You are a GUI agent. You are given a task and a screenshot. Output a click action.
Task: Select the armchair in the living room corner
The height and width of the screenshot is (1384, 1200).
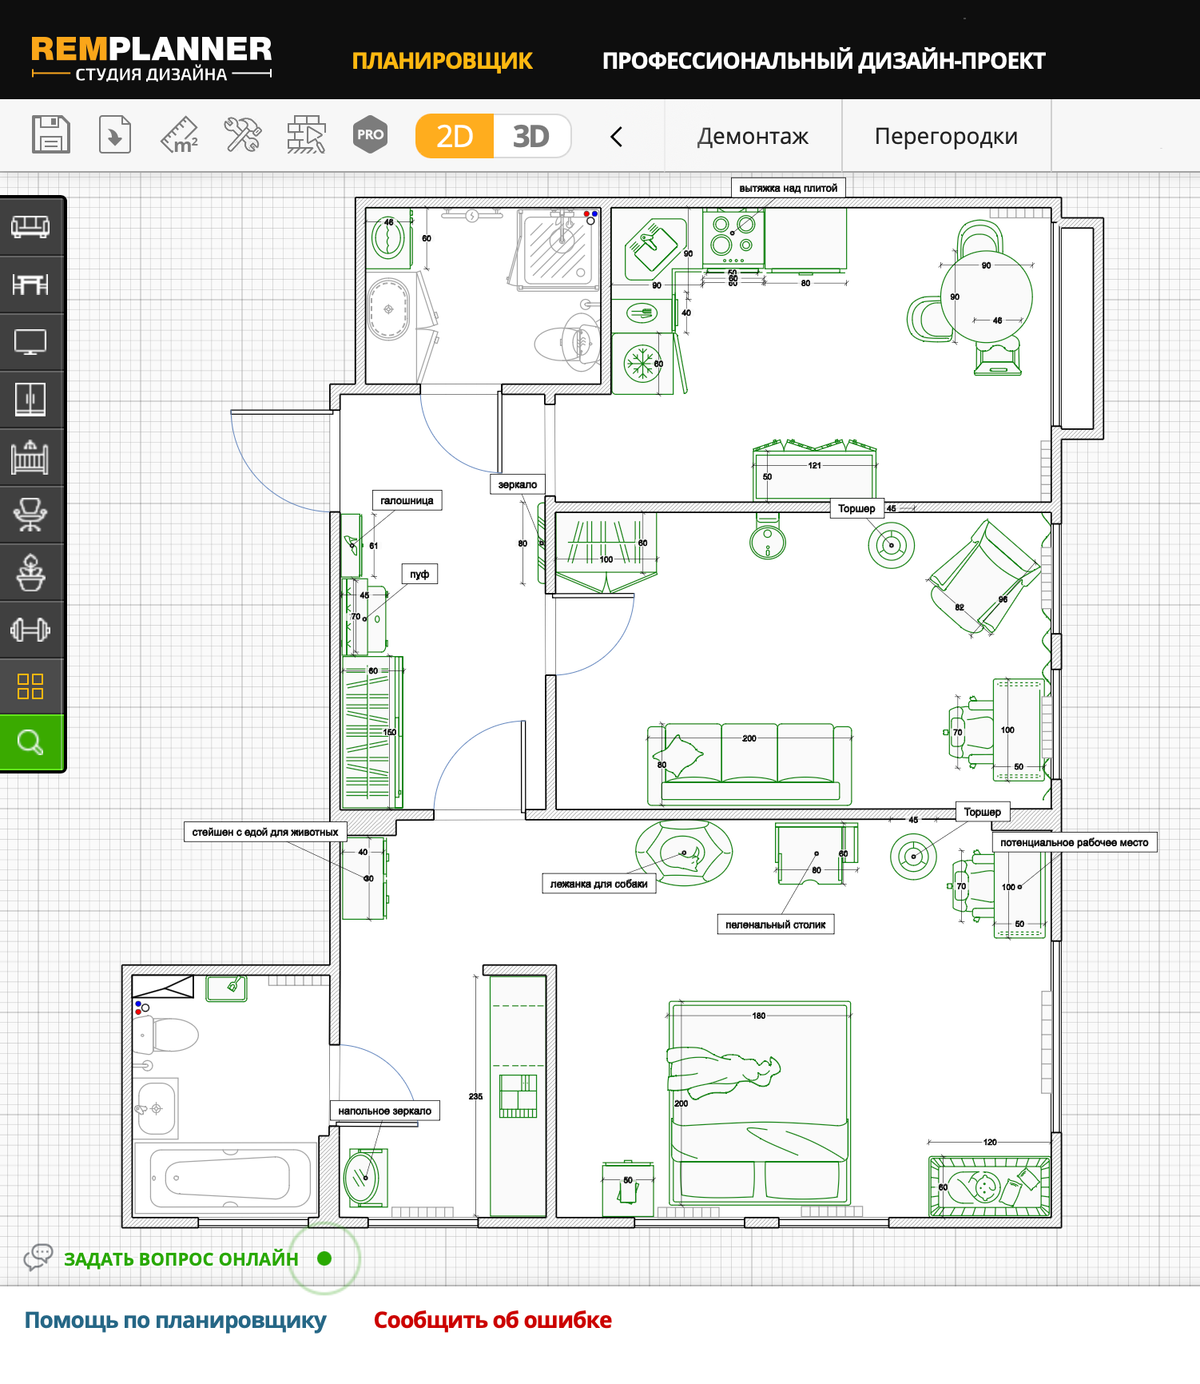click(x=985, y=579)
